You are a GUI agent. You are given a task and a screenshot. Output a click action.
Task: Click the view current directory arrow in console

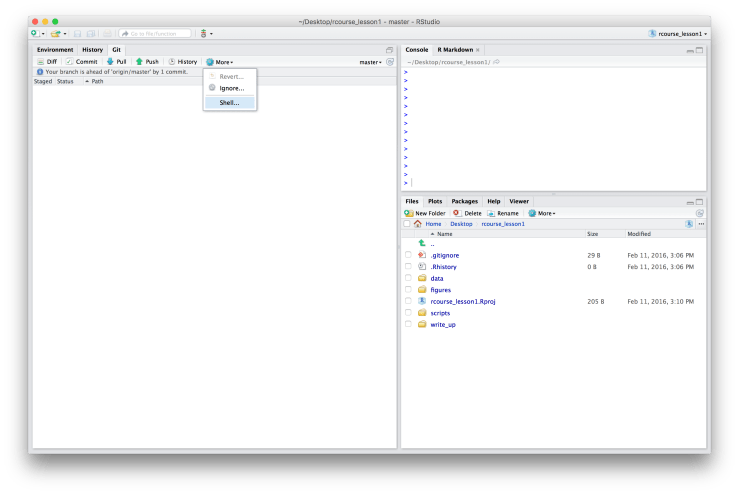click(x=497, y=62)
